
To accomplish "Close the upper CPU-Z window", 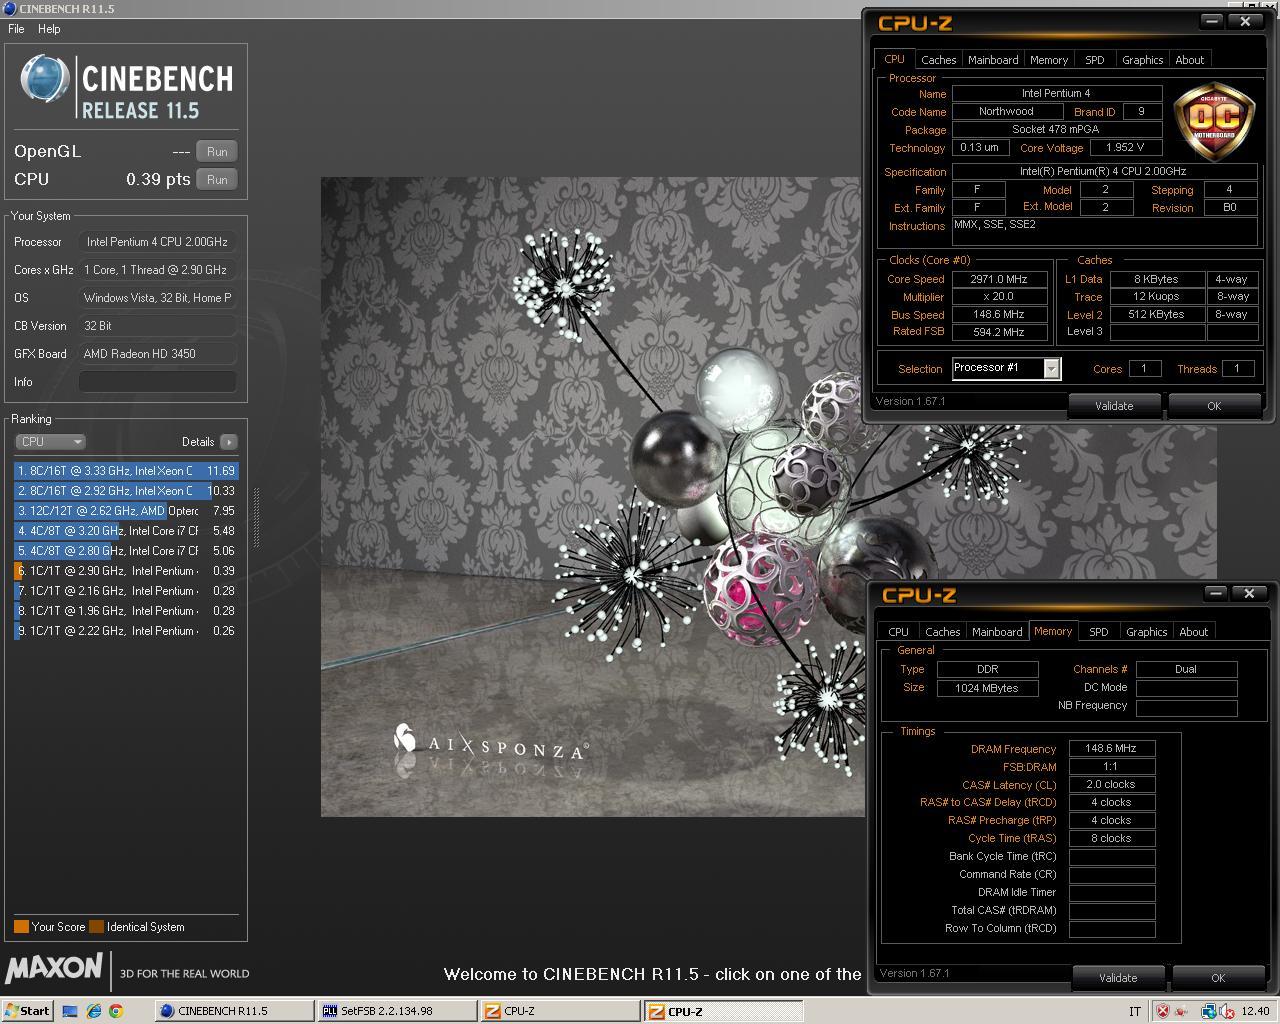I will click(1246, 21).
